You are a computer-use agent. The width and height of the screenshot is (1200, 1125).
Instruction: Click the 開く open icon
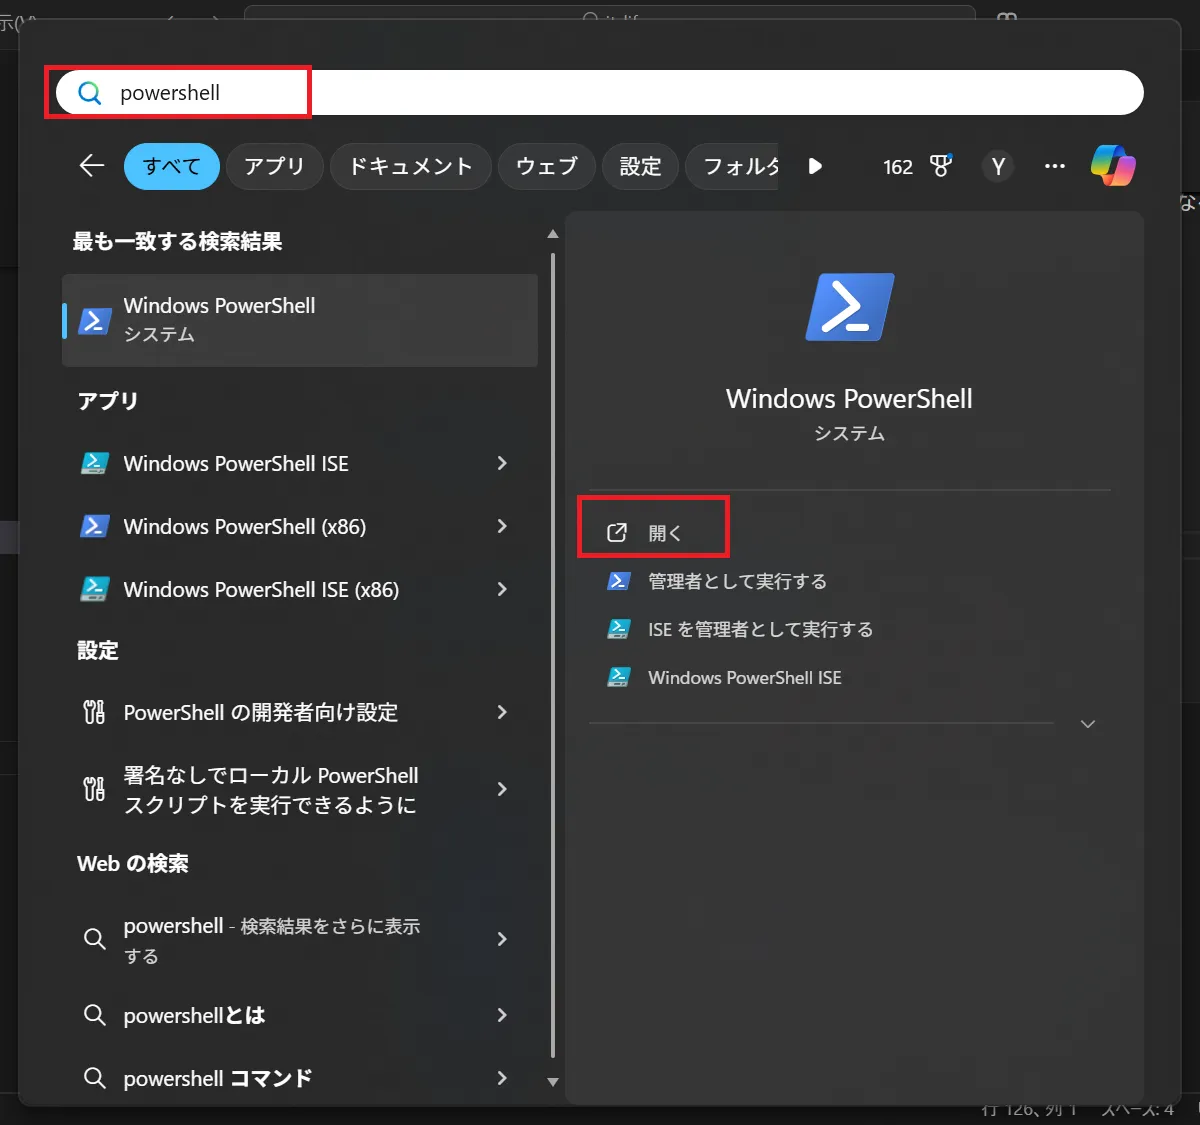617,533
